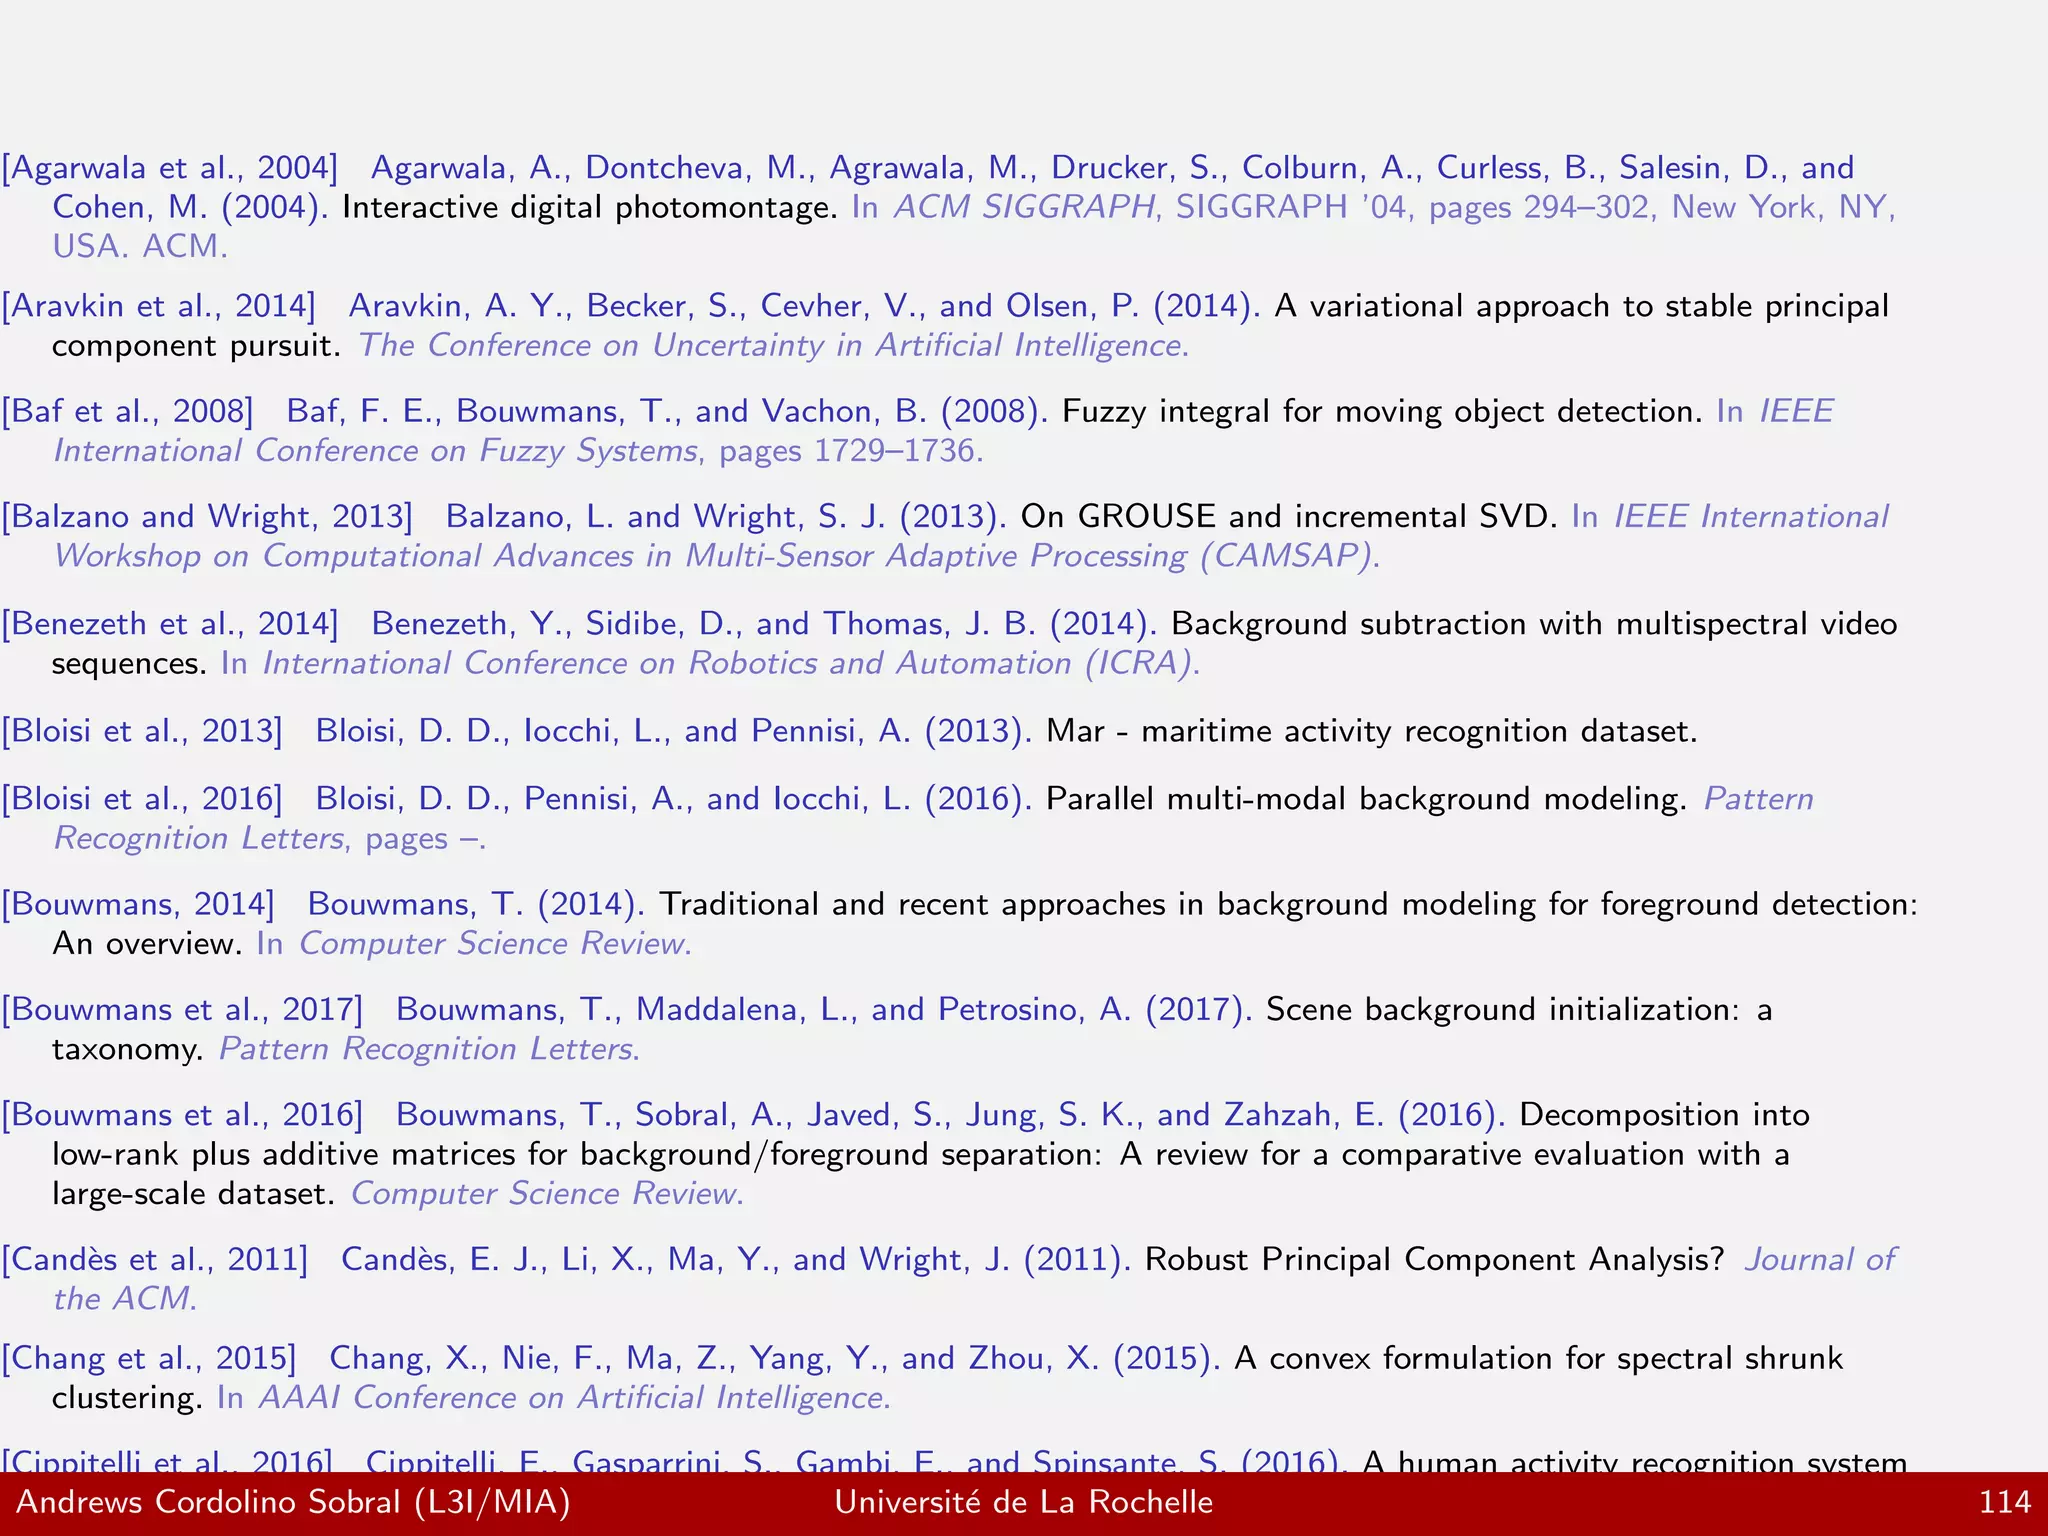Click the [Bloisi et al., 2016] citation label
This screenshot has height=1536, width=2048.
pos(142,799)
